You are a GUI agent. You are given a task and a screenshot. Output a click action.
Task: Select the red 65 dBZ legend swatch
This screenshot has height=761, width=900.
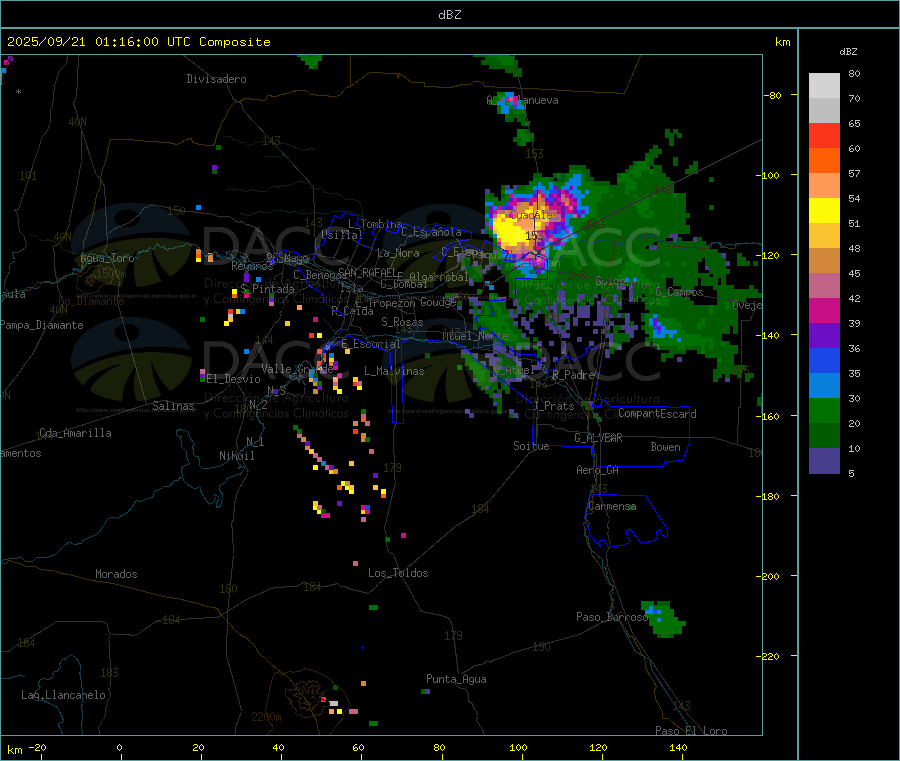[824, 136]
